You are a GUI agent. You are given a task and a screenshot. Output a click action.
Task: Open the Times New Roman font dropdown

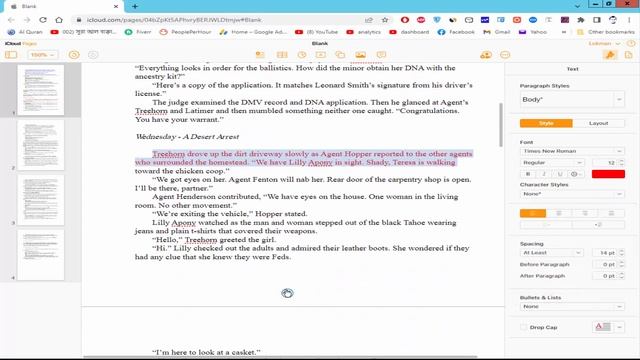(572, 151)
